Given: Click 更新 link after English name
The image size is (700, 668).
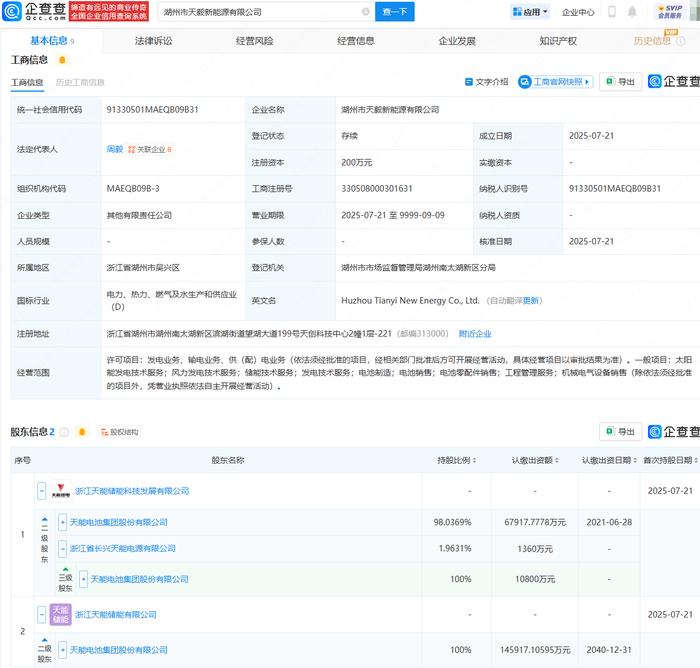Looking at the screenshot, I should pyautogui.click(x=531, y=301).
